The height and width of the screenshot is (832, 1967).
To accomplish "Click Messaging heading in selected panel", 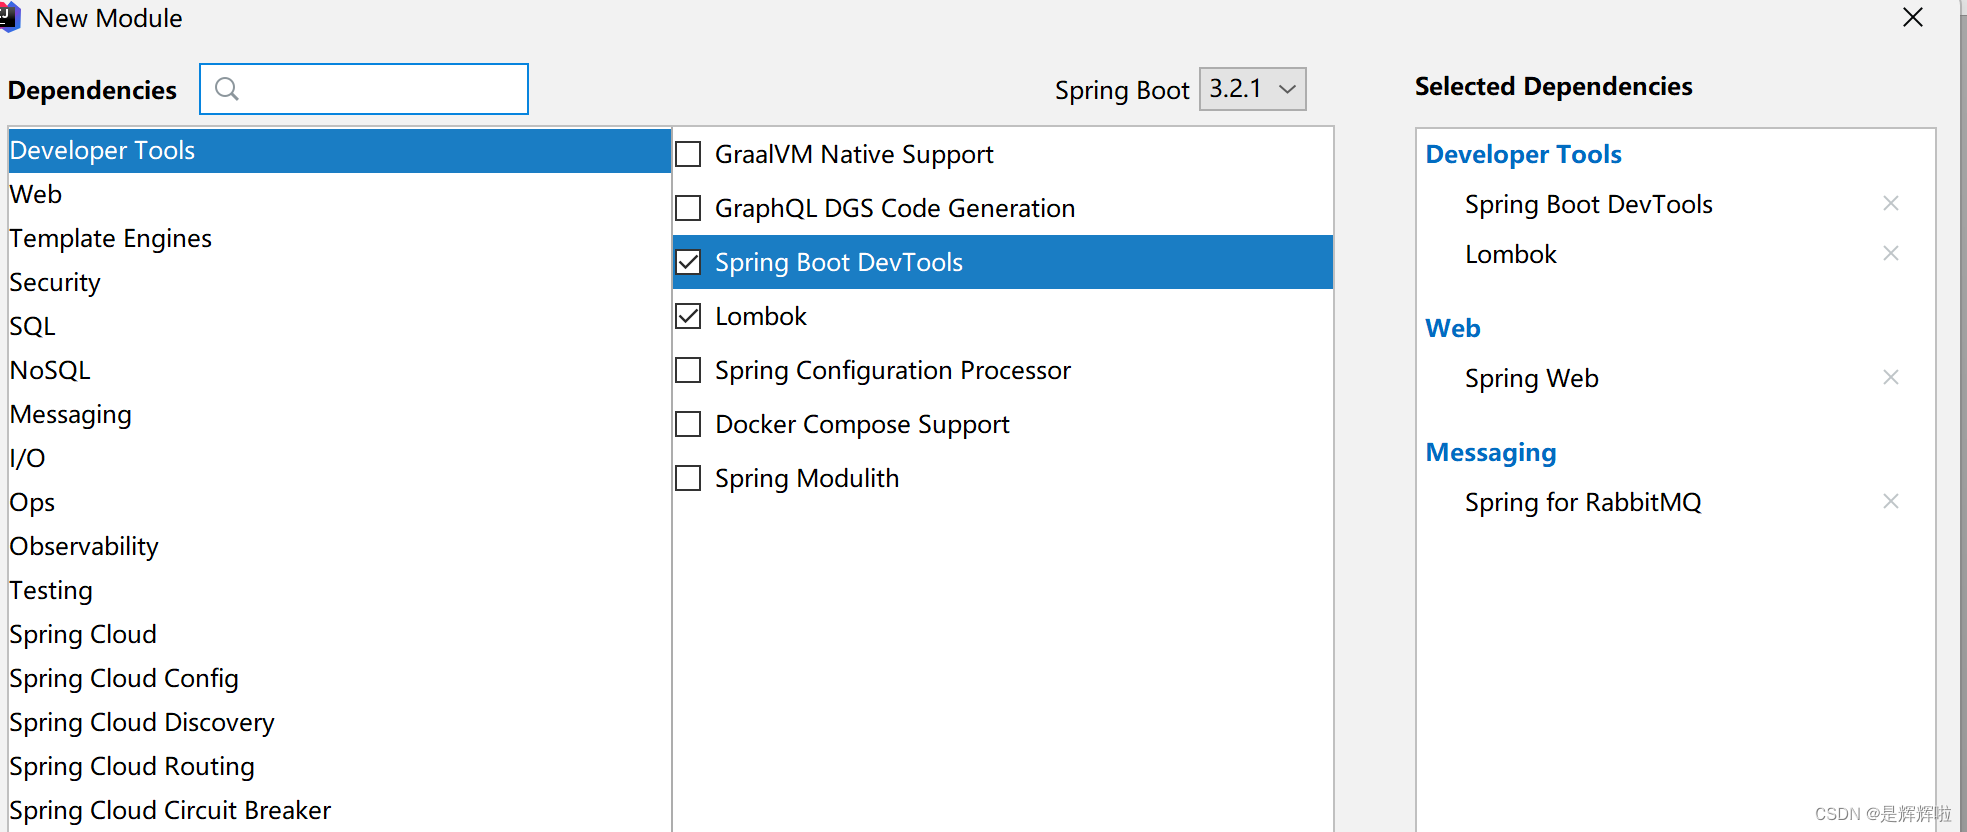I will click(1490, 452).
